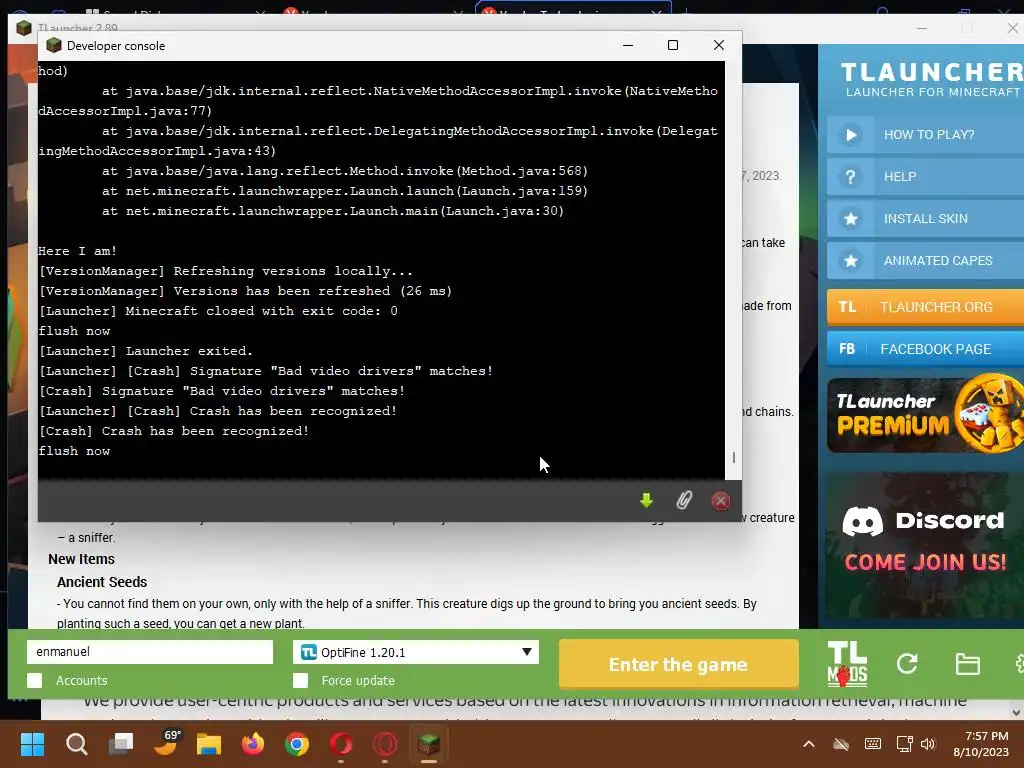This screenshot has height=768, width=1024.
Task: Open HOW TO PLAY? sidebar item
Action: tap(925, 135)
